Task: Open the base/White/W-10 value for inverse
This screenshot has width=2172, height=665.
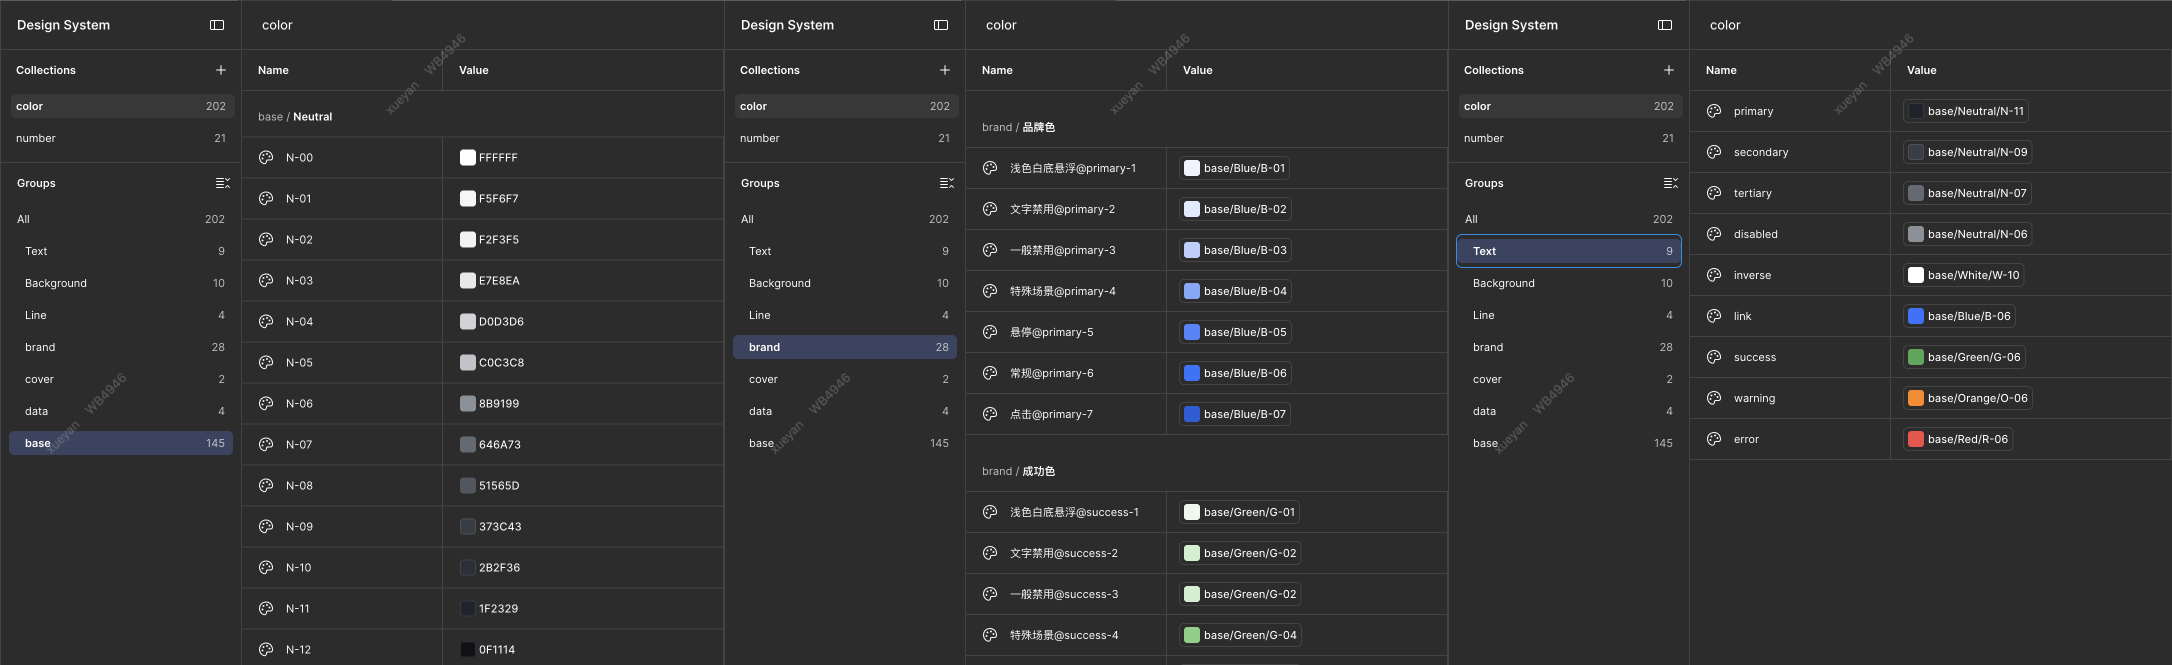Action: tap(1964, 275)
